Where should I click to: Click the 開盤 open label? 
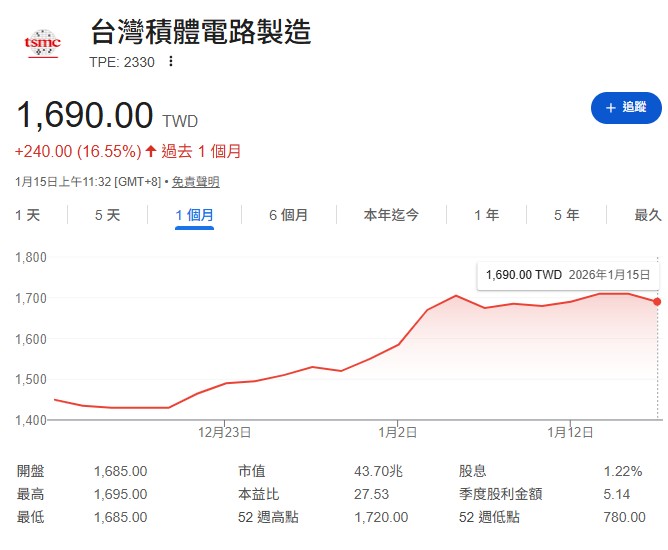[x=30, y=471]
